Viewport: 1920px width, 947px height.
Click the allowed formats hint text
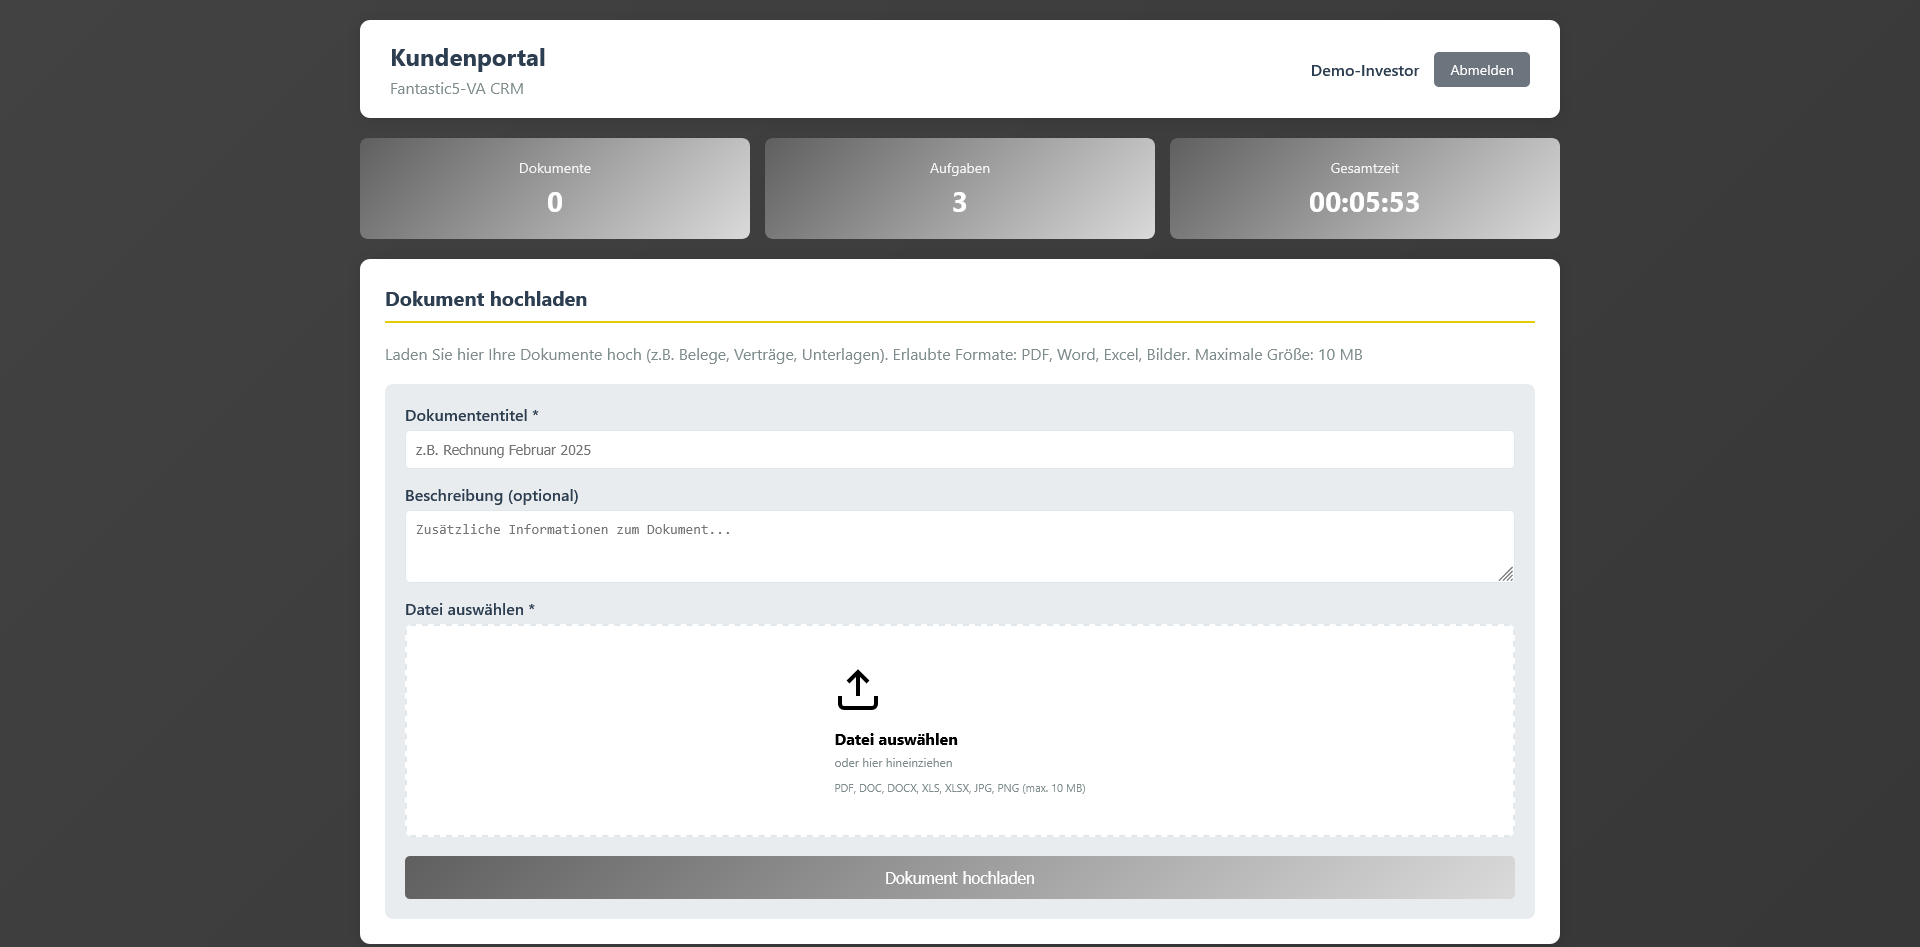[958, 788]
